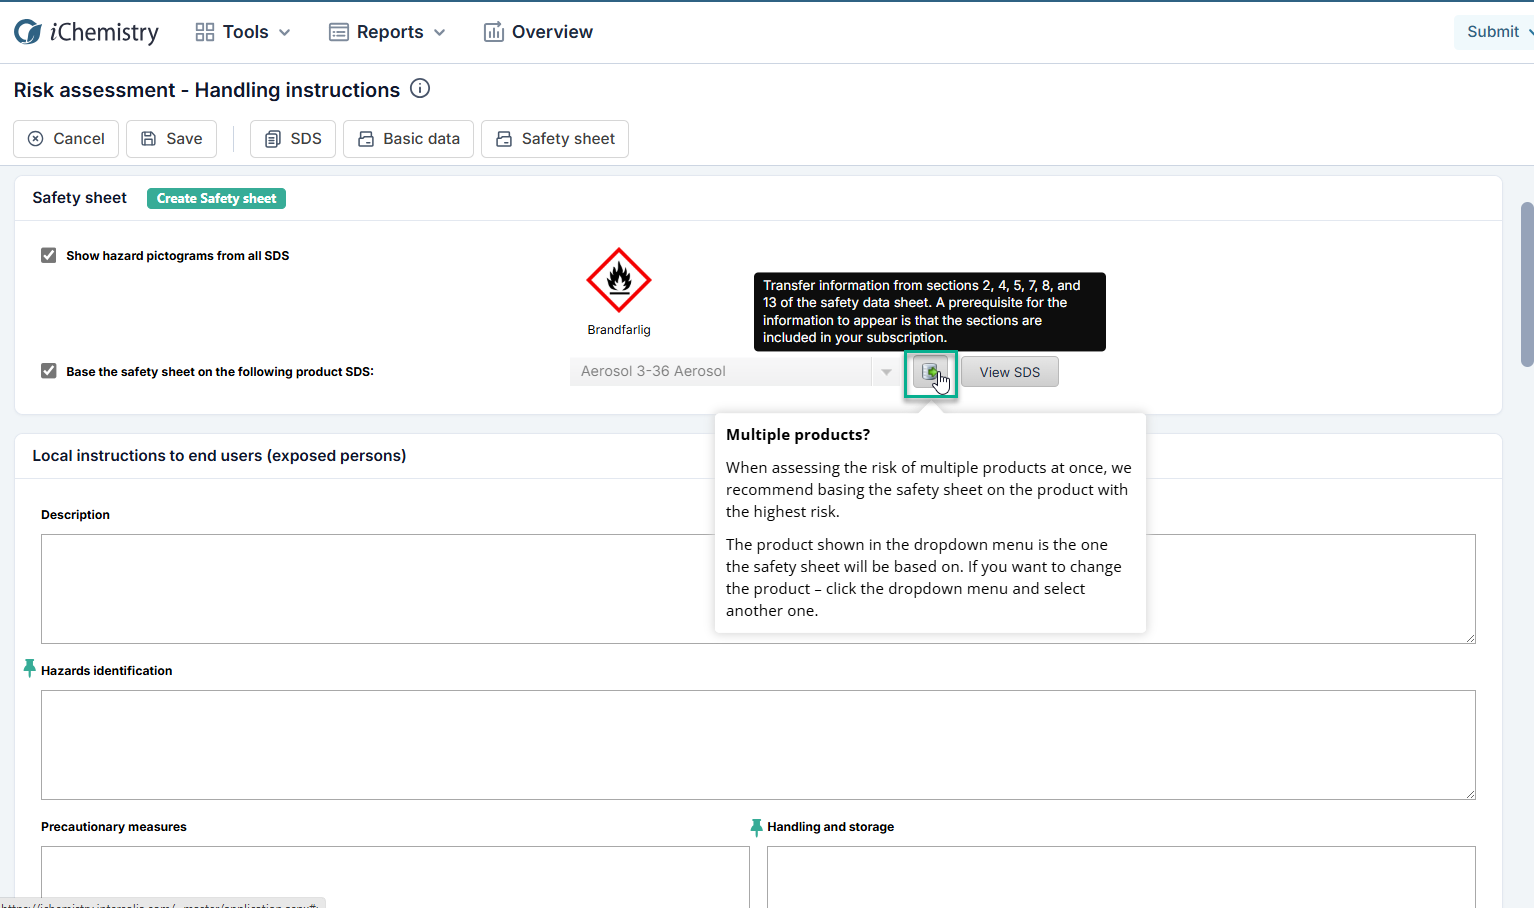Image resolution: width=1534 pixels, height=908 pixels.
Task: Toggle Base the safety sheet on product SDS
Action: click(48, 371)
